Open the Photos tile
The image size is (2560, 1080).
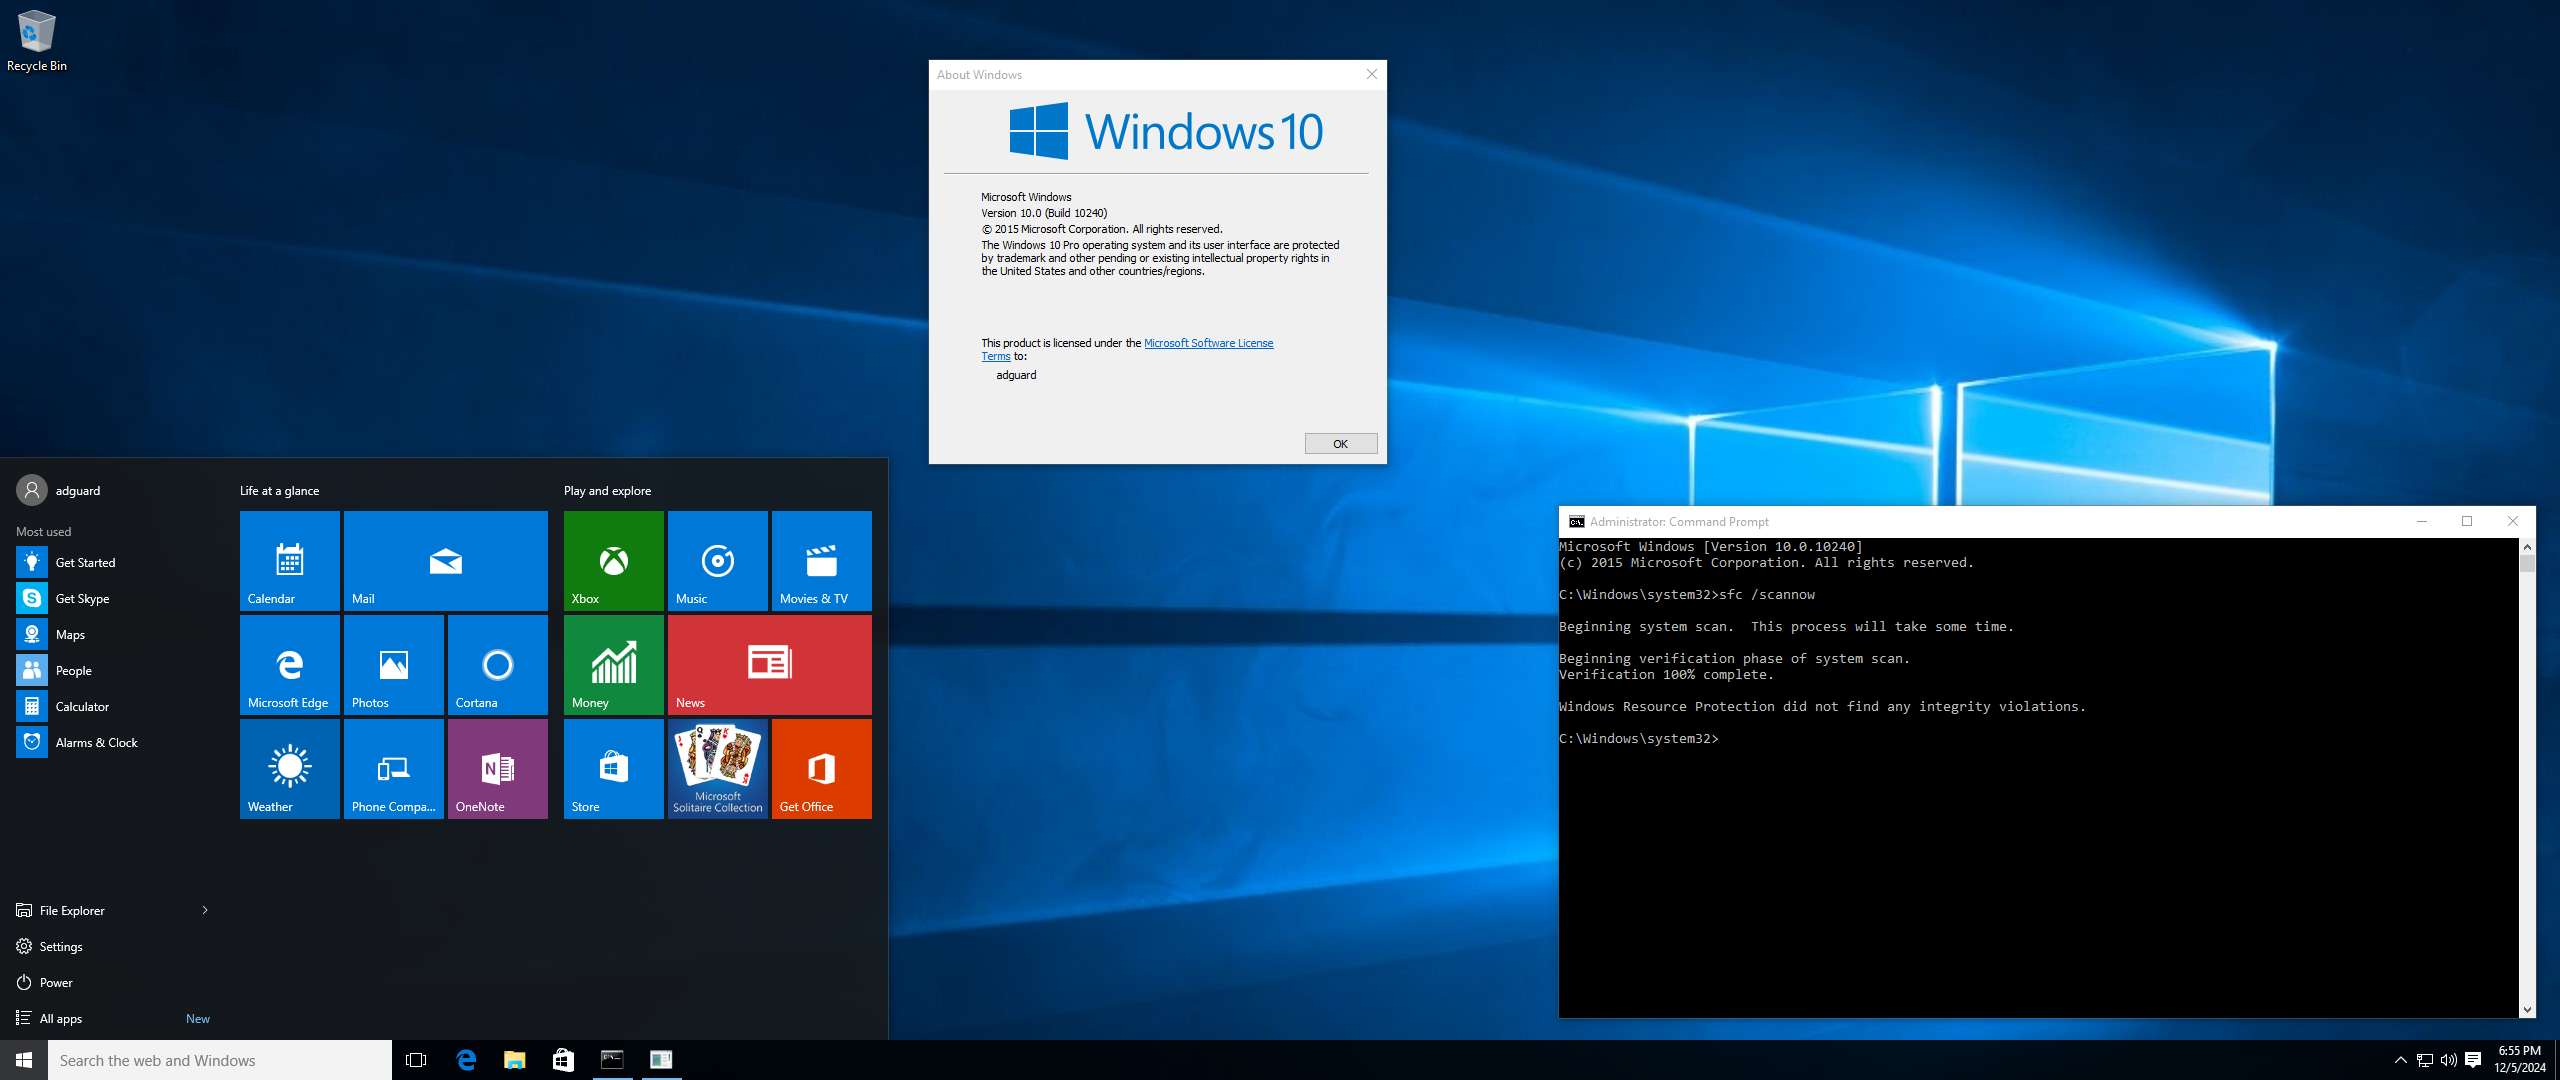coord(394,665)
